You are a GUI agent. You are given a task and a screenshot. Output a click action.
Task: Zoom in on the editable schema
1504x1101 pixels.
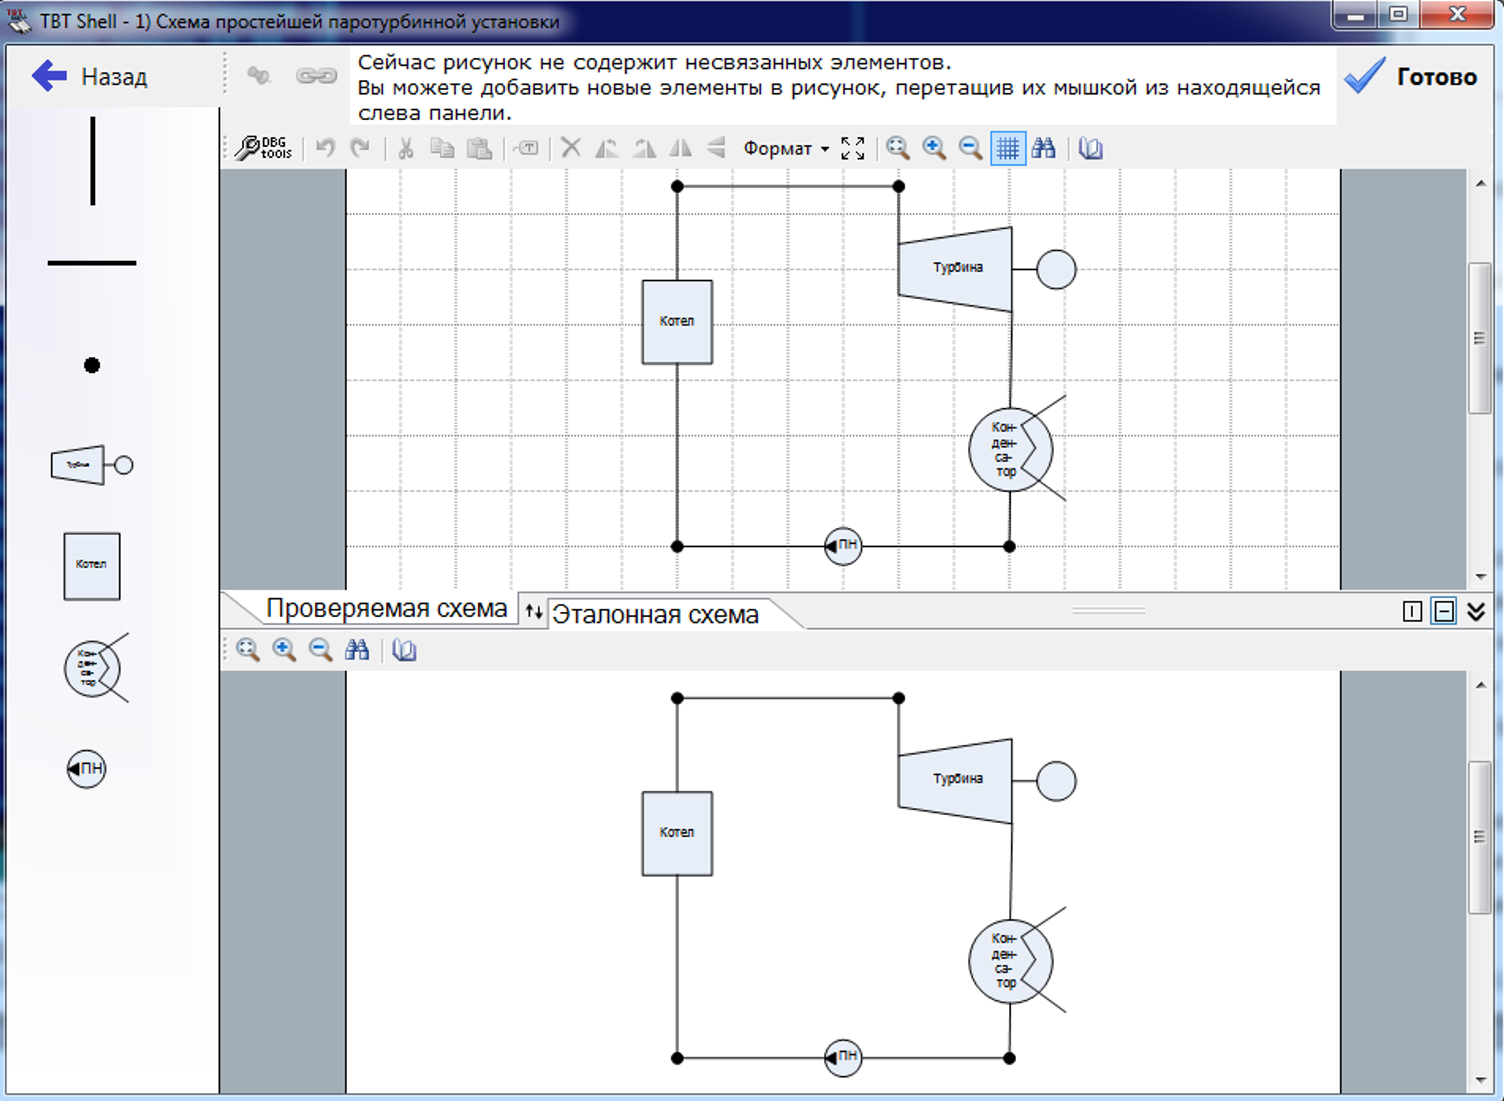click(x=934, y=148)
